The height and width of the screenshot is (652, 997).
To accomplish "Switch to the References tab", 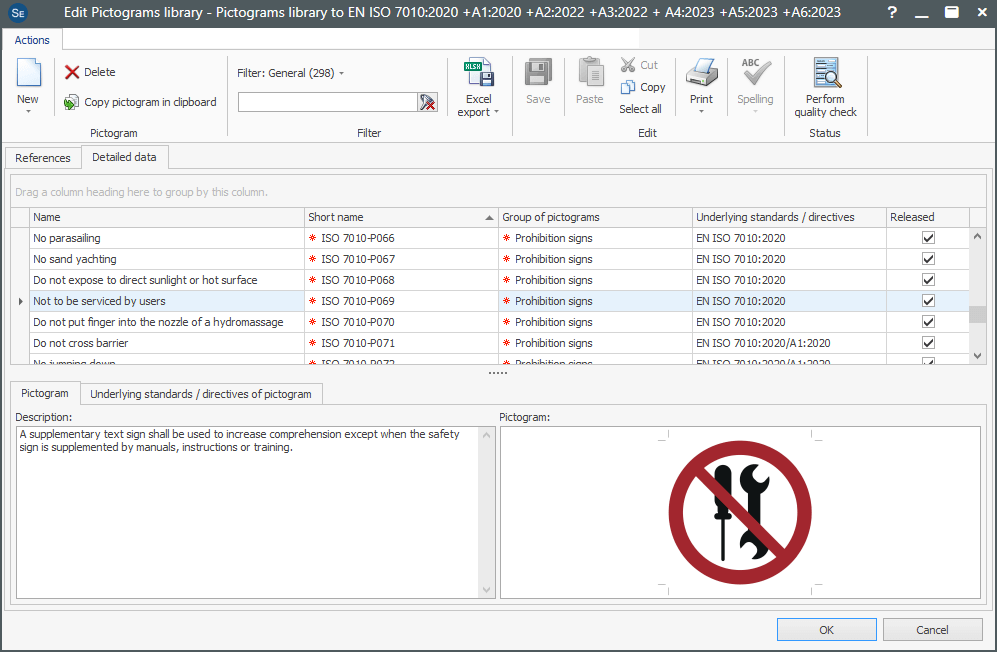I will coord(43,158).
